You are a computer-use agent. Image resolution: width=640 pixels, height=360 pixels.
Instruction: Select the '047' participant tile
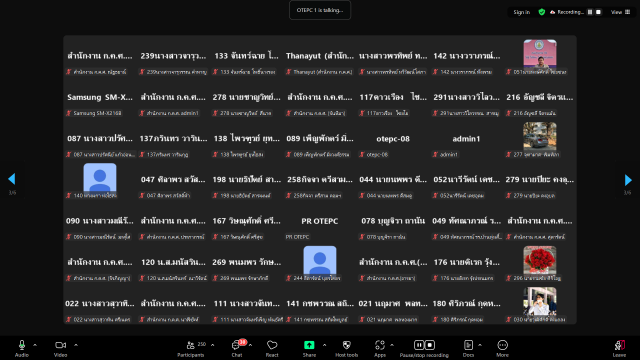tap(173, 181)
